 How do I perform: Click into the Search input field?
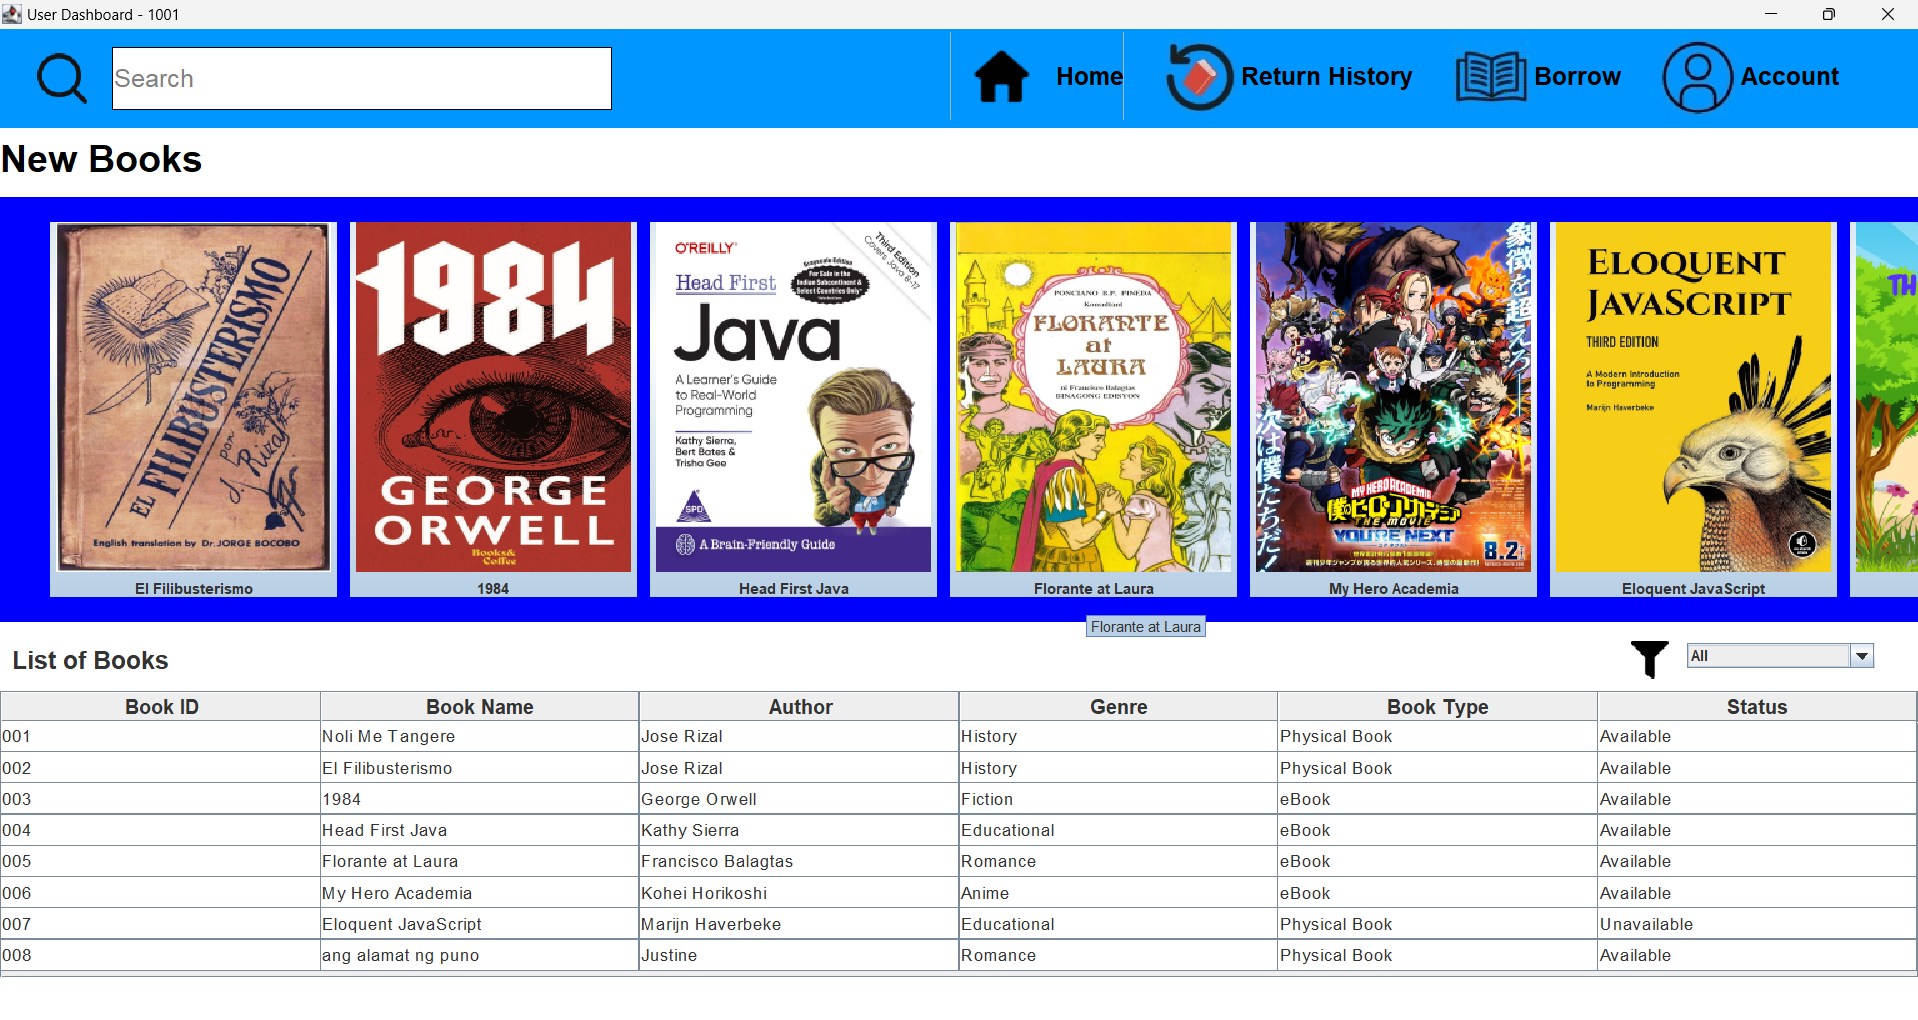point(361,78)
